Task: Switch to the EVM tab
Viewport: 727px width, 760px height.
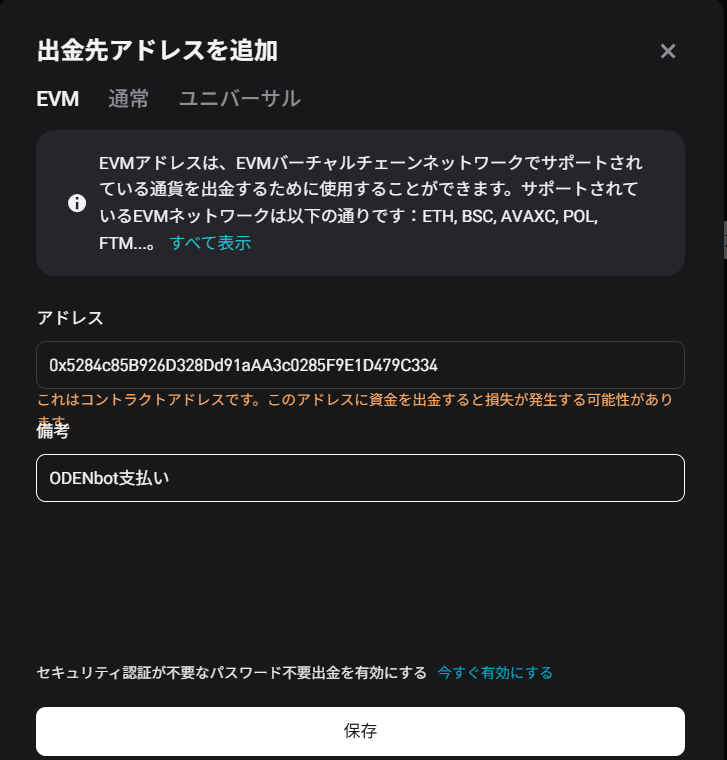Action: click(57, 99)
